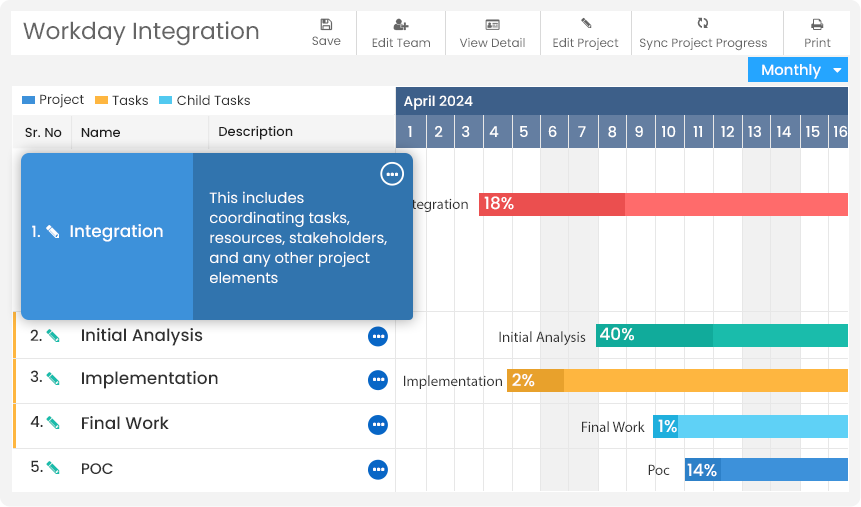Viewport: 861px width, 507px height.
Task: Click the Description column header
Action: pos(255,132)
